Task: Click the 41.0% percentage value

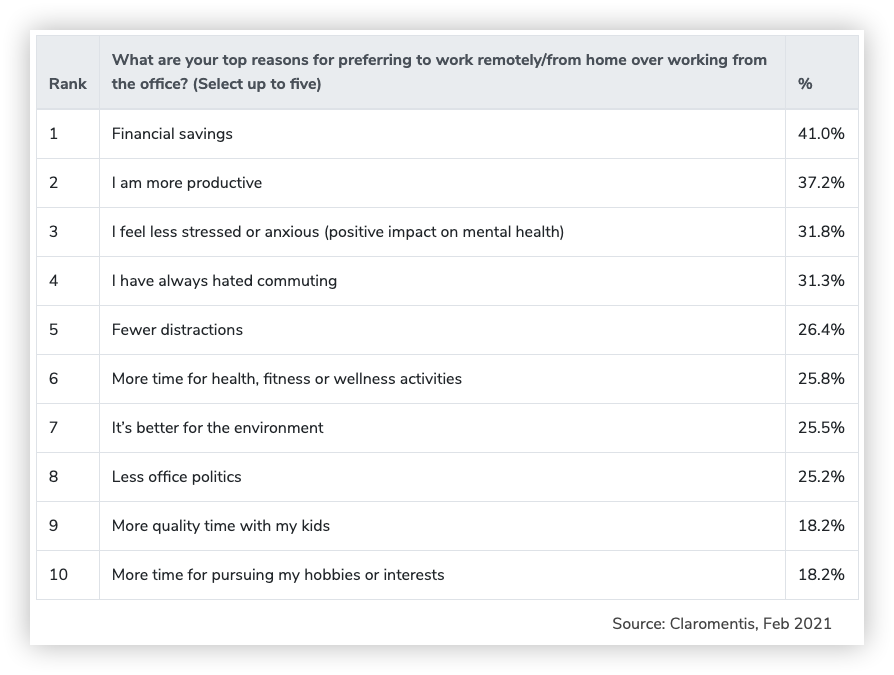Action: 821,134
